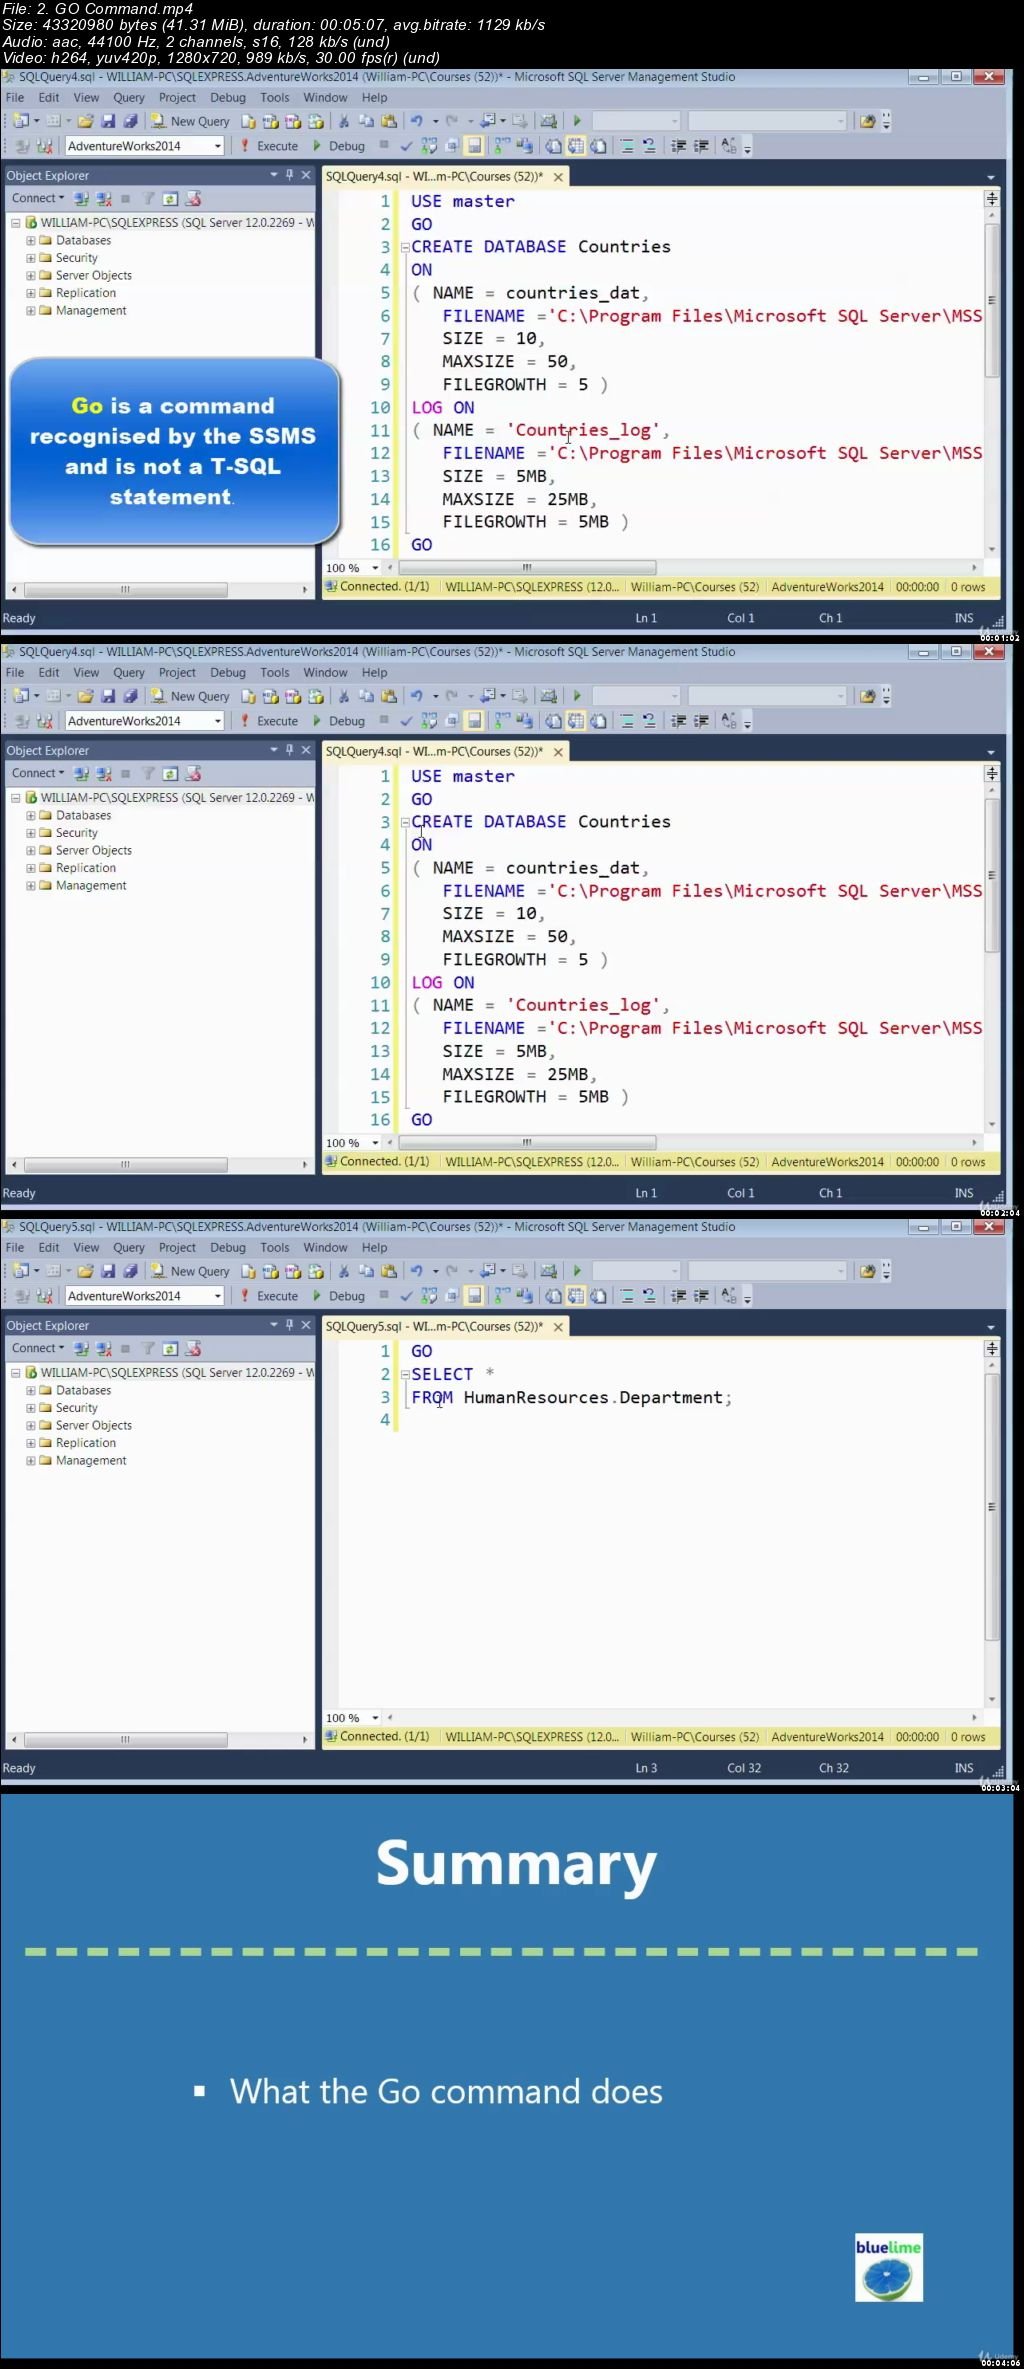Image resolution: width=1024 pixels, height=2369 pixels.
Task: Click Object Explorer horizontal scrollbar in bottom window
Action: [125, 1740]
